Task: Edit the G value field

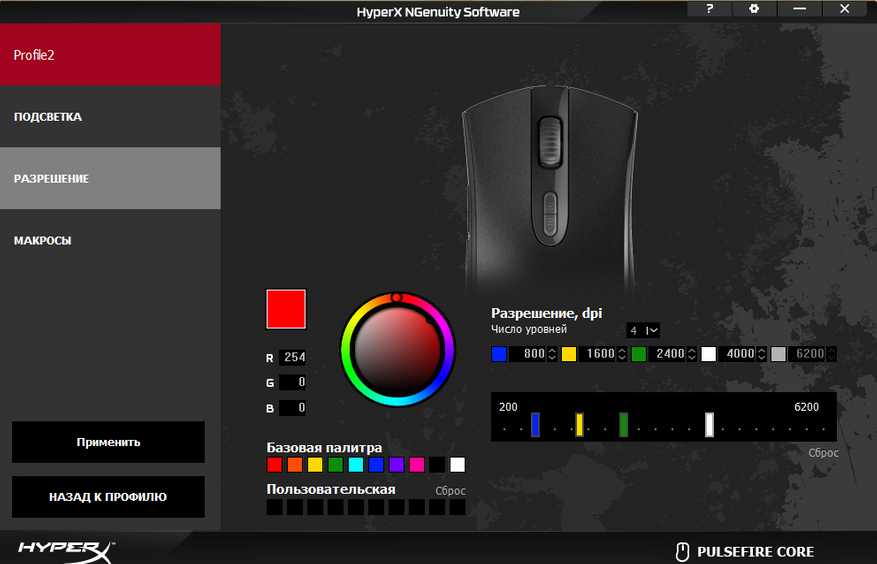Action: pyautogui.click(x=292, y=382)
